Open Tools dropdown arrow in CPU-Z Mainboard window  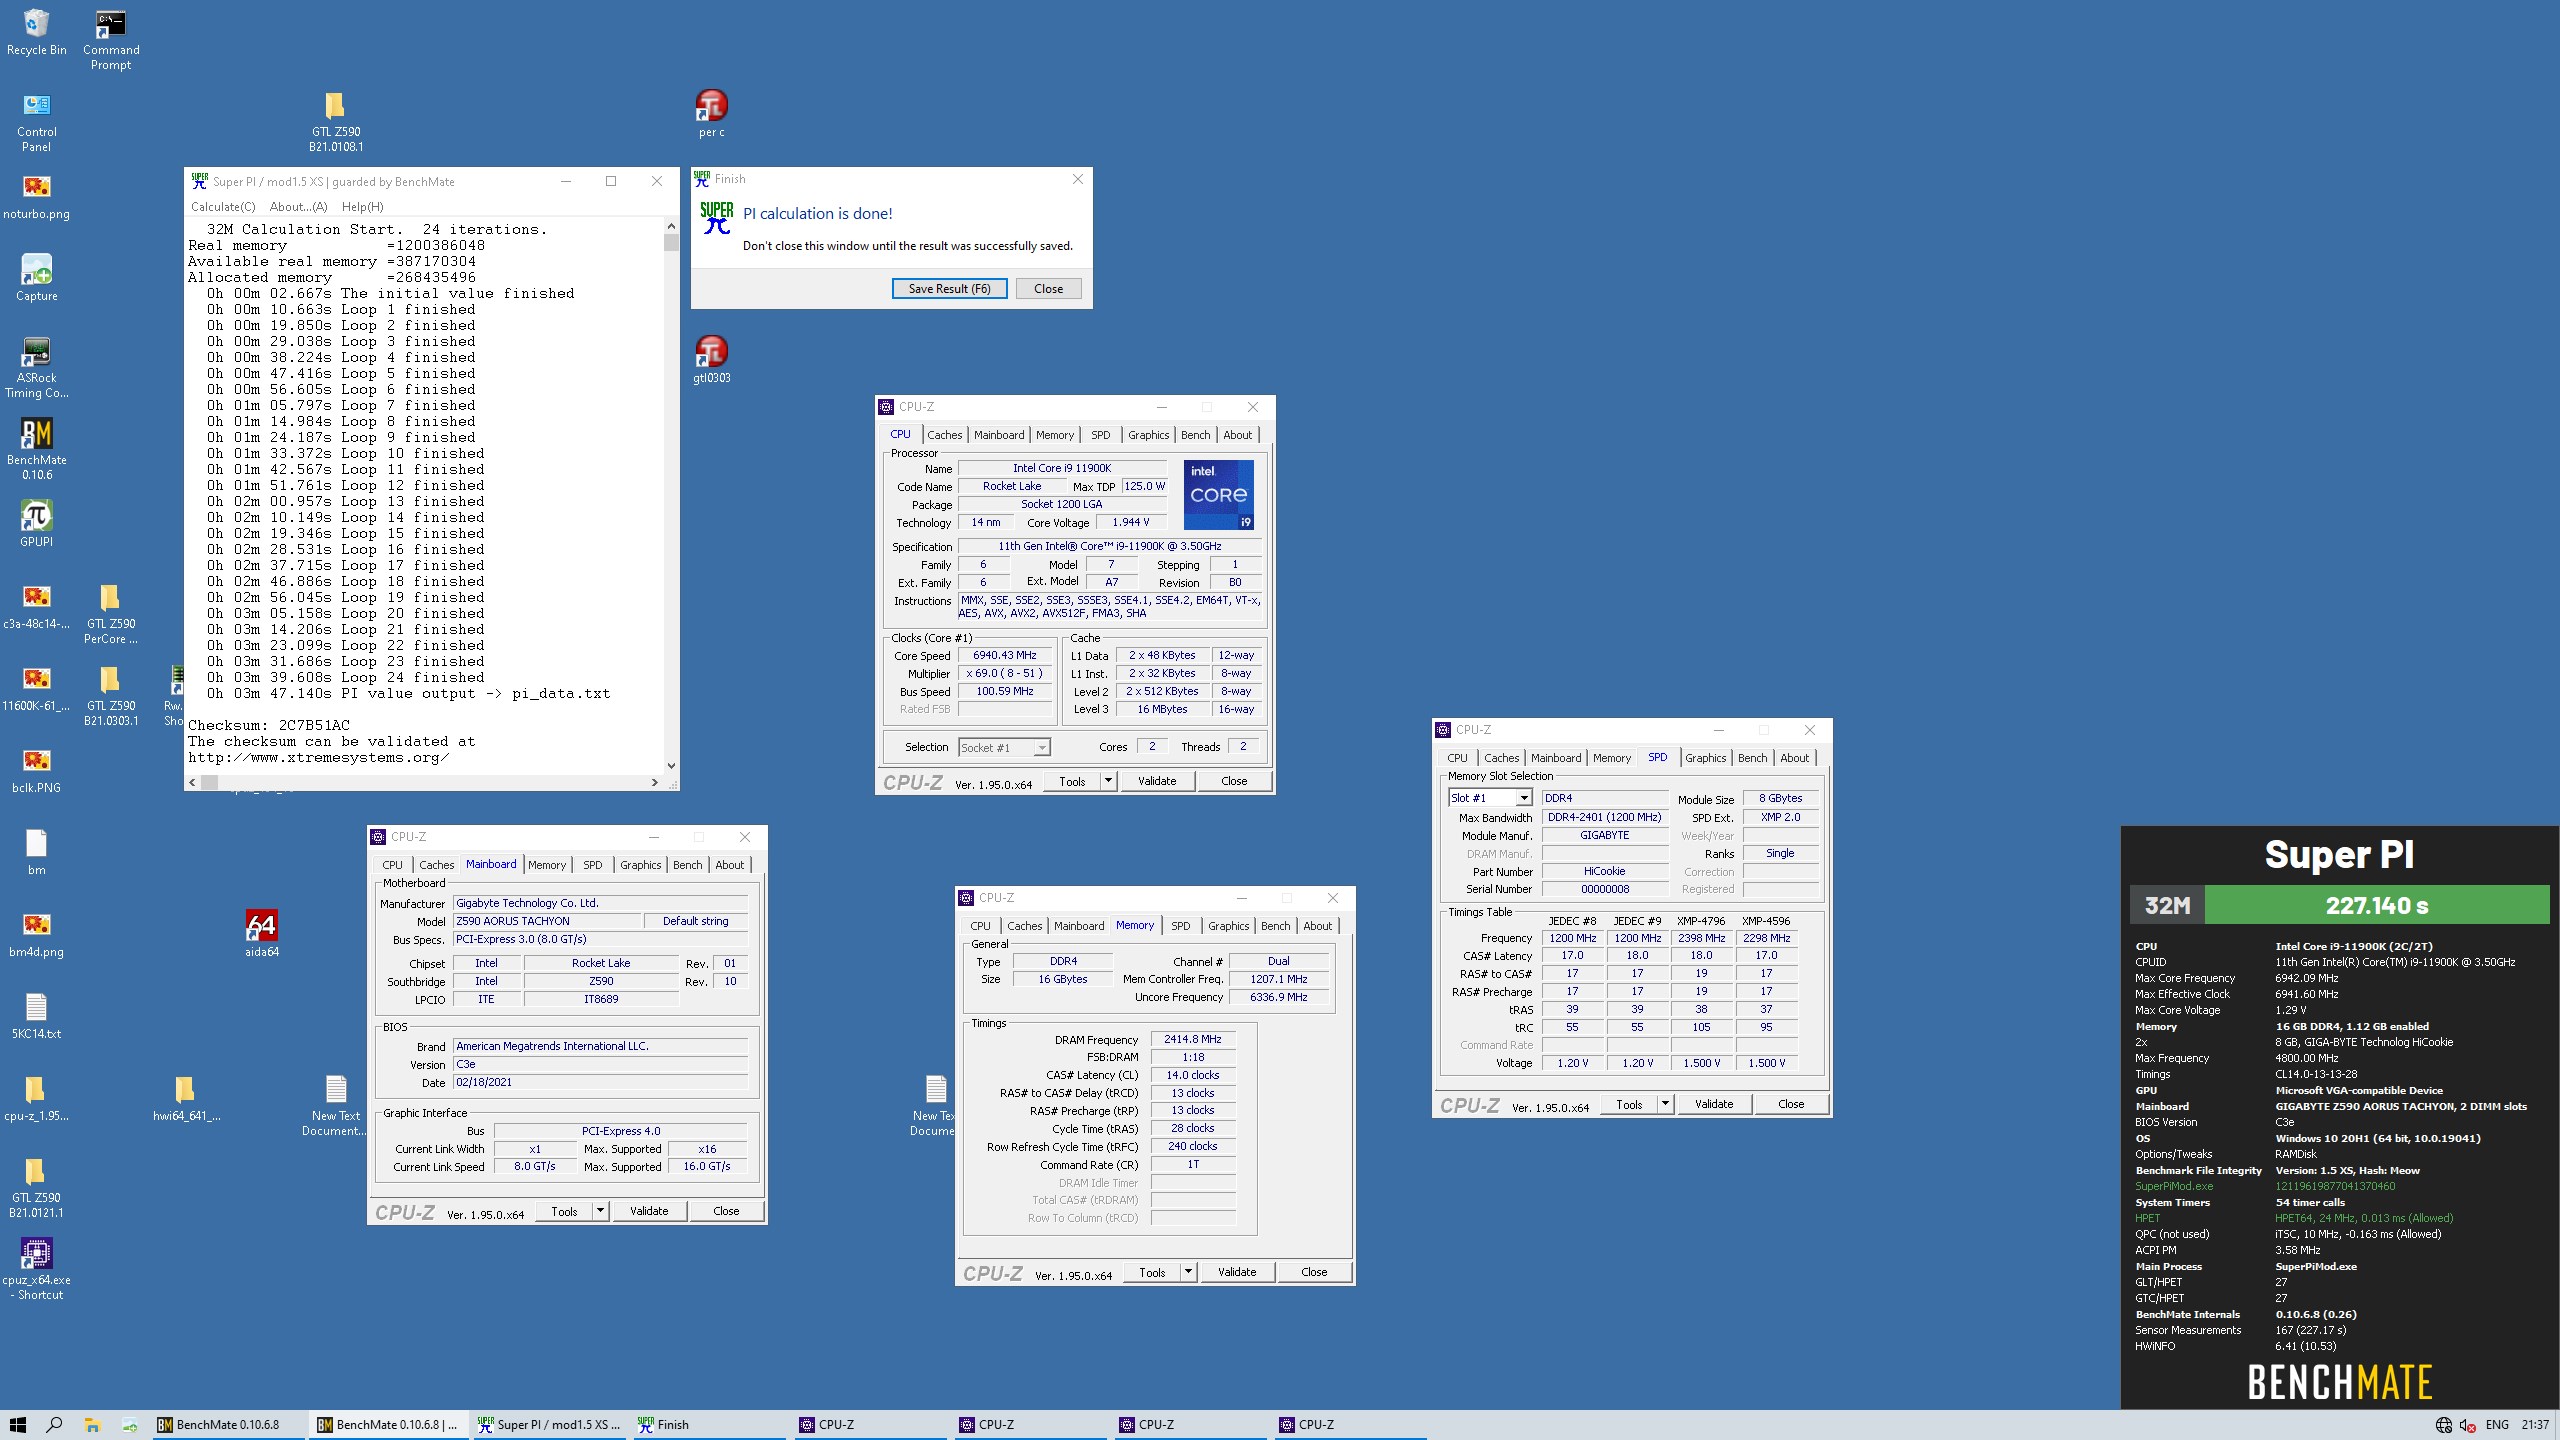coord(600,1211)
